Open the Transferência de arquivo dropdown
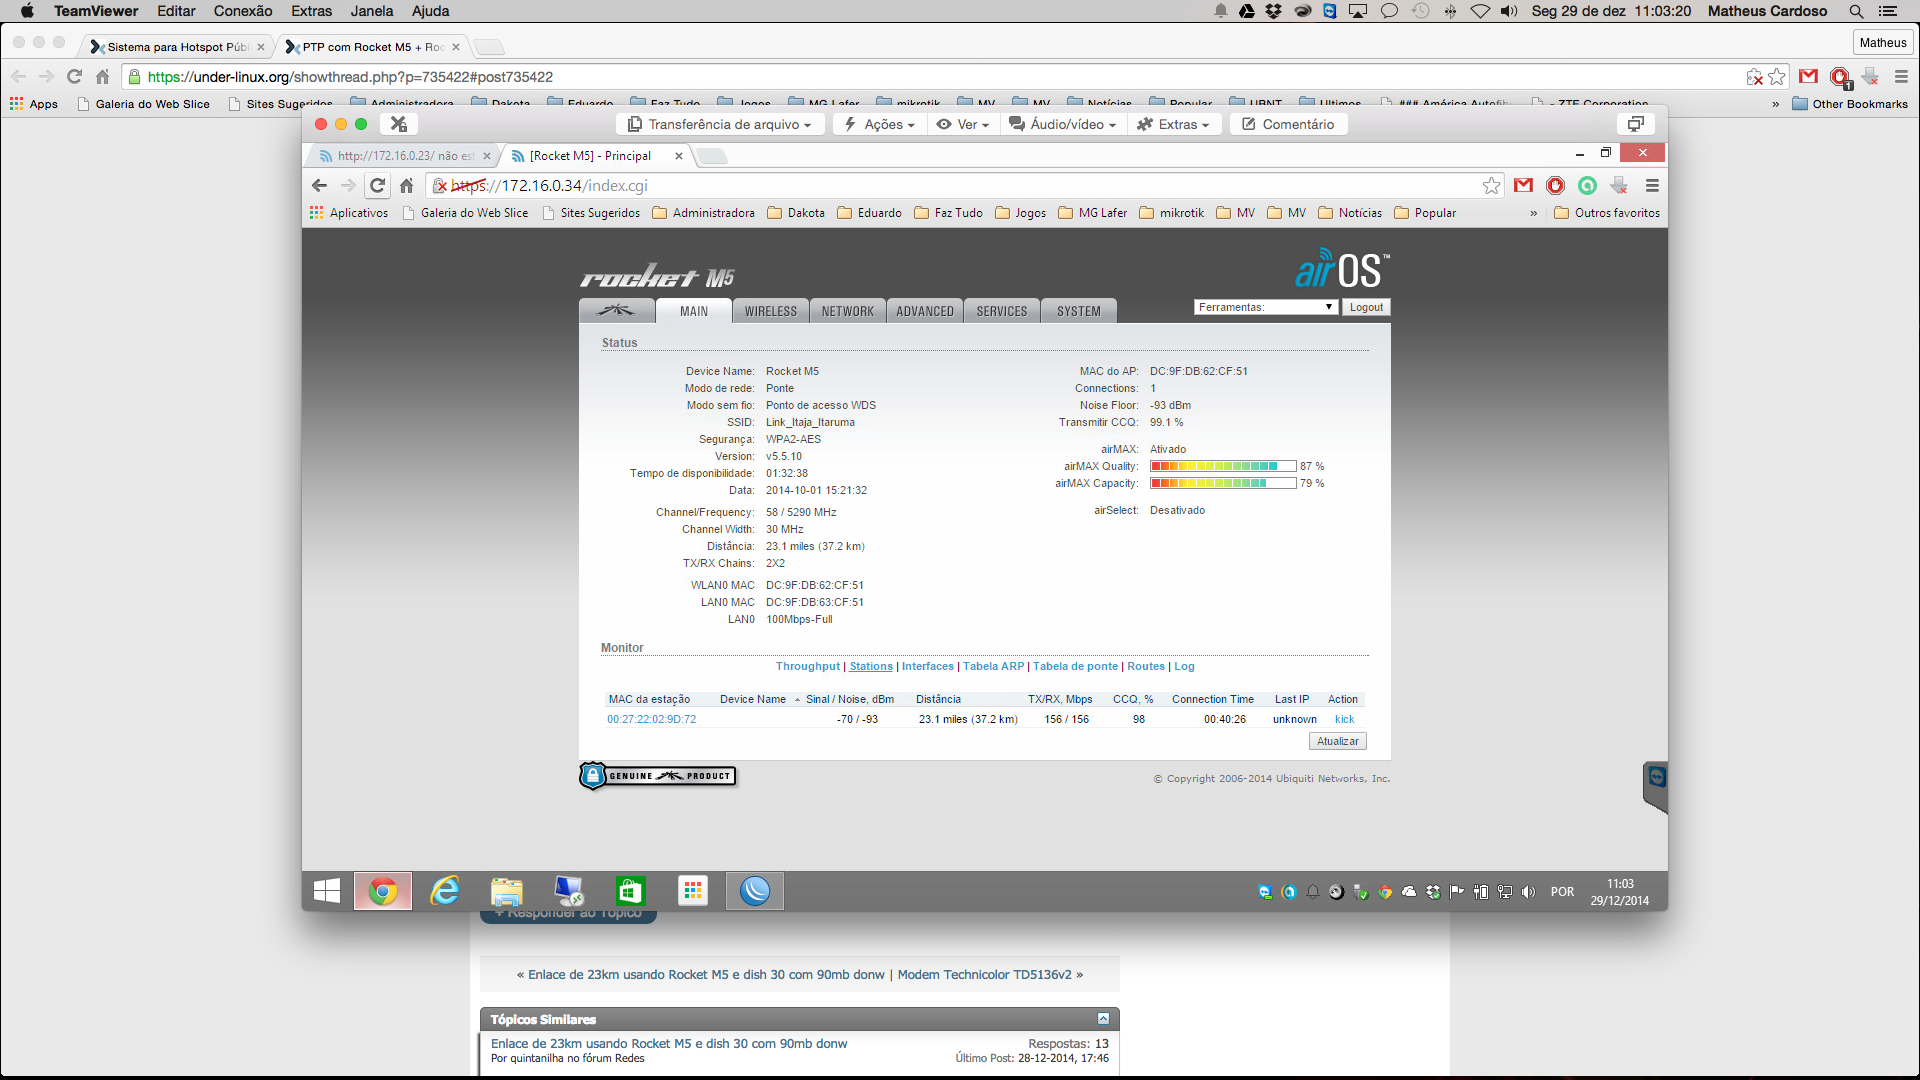Viewport: 1920px width, 1080px height. pyautogui.click(x=719, y=124)
